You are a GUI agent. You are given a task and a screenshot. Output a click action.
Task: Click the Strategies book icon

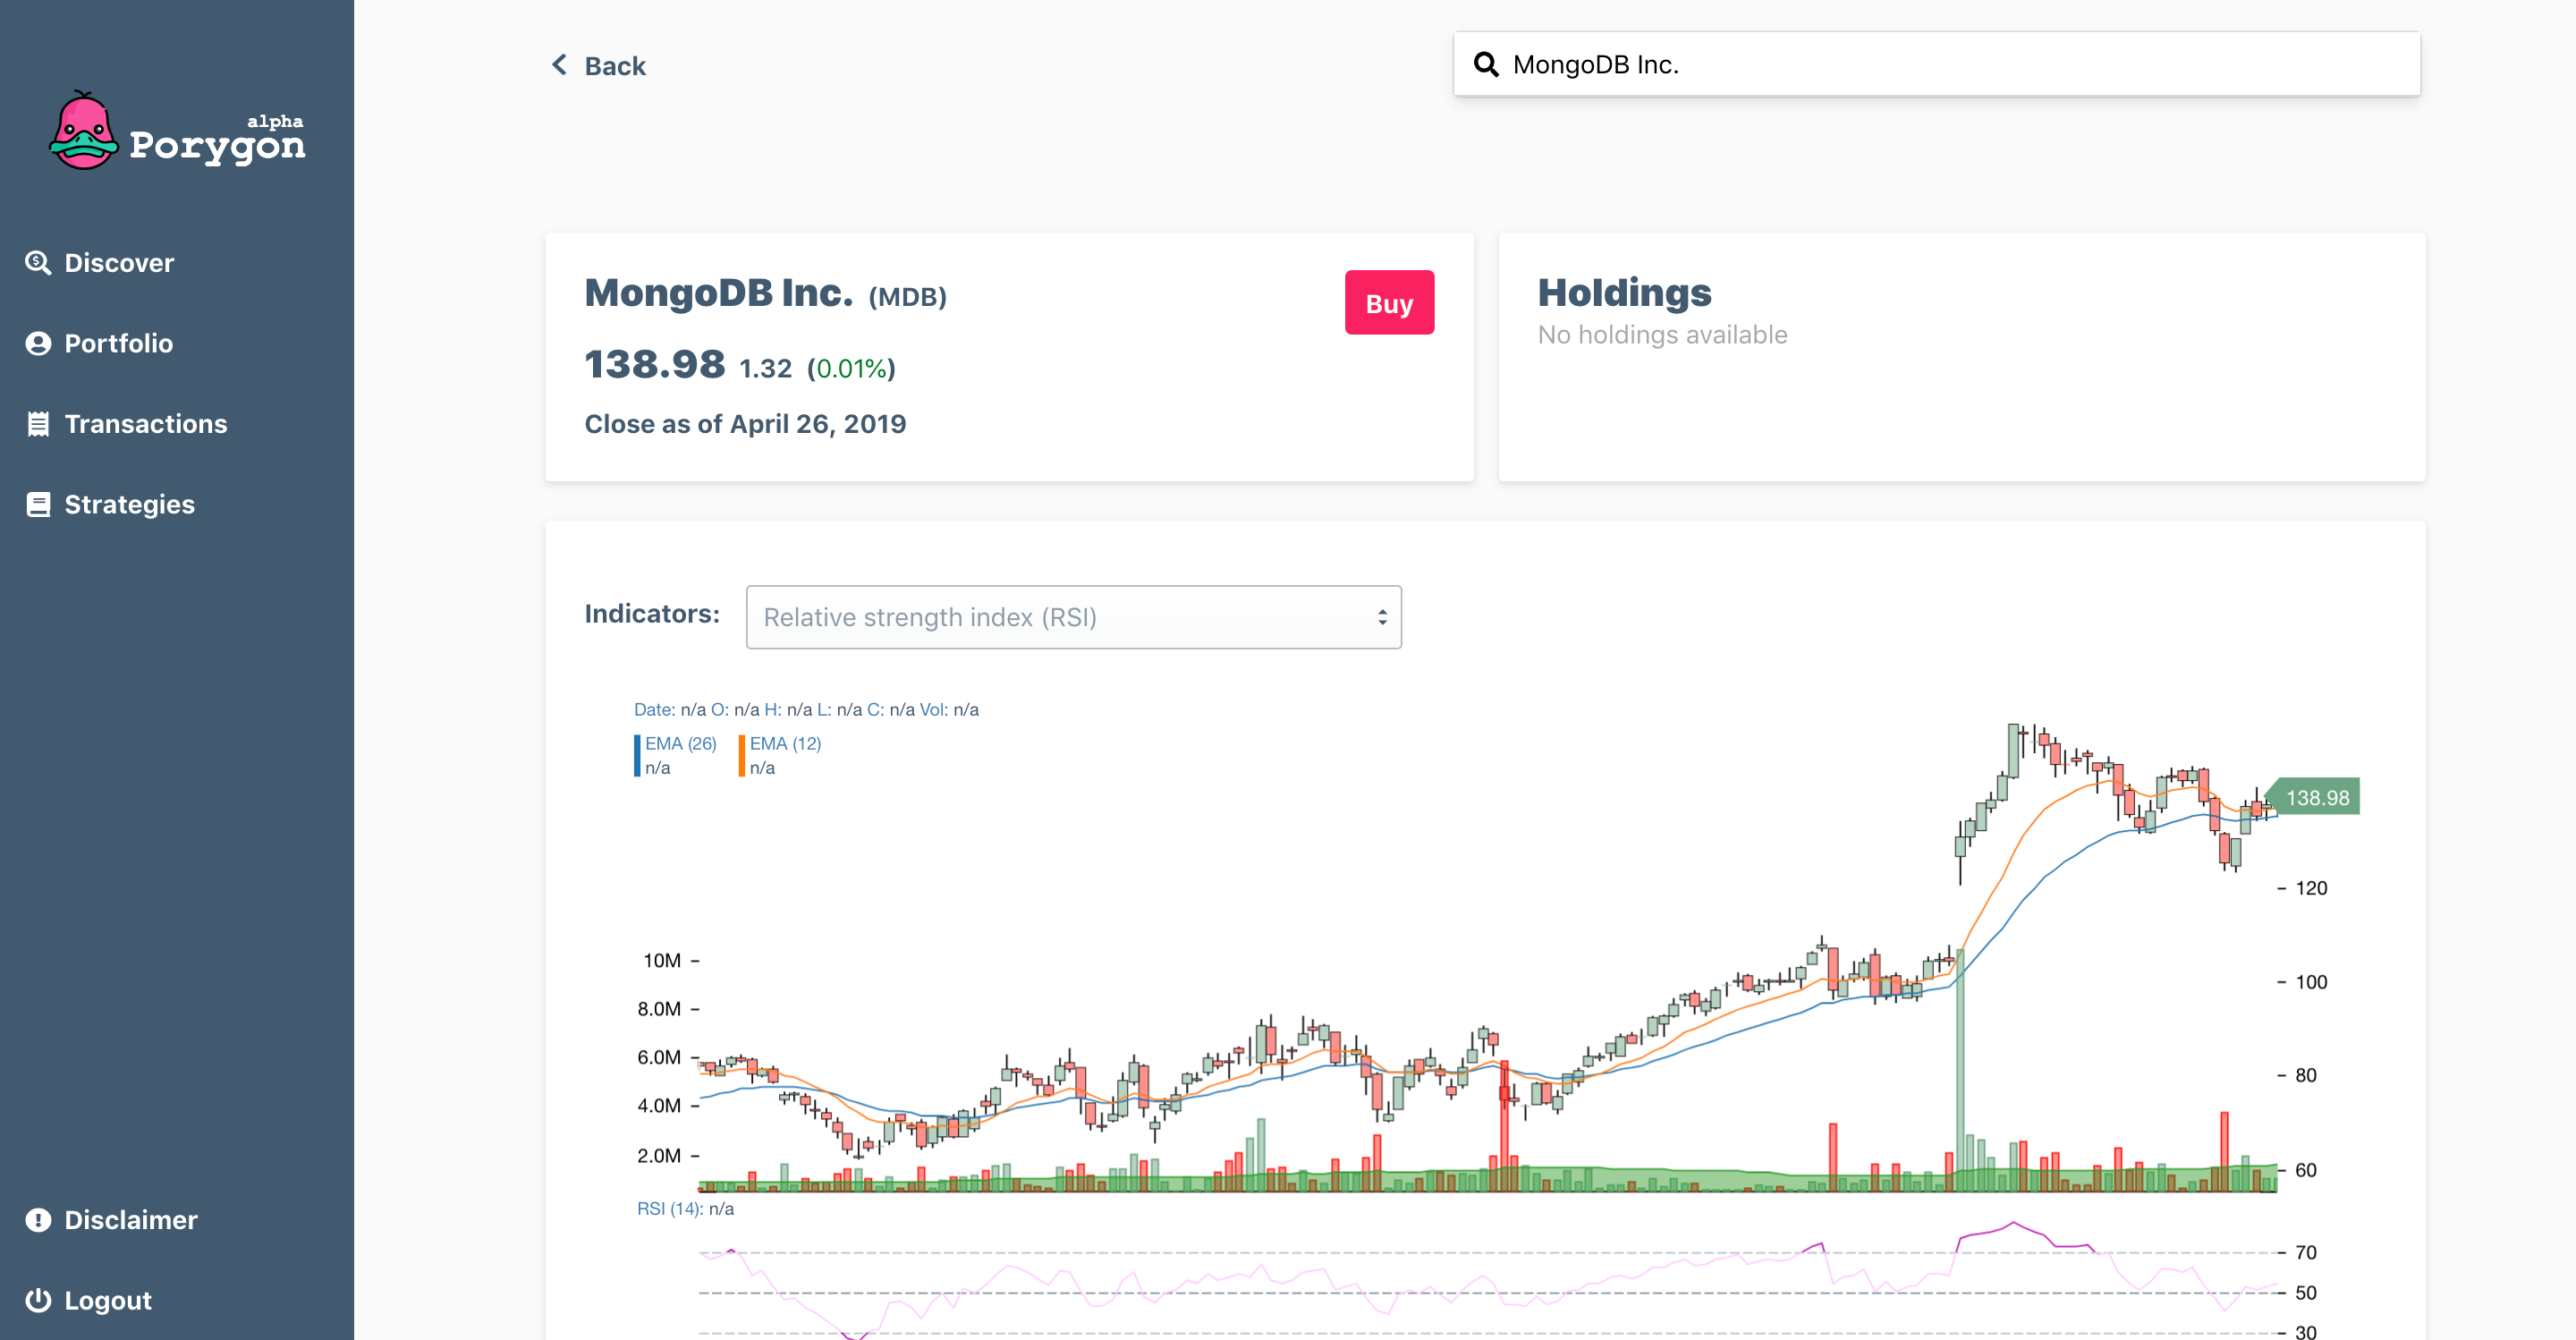pyautogui.click(x=38, y=504)
